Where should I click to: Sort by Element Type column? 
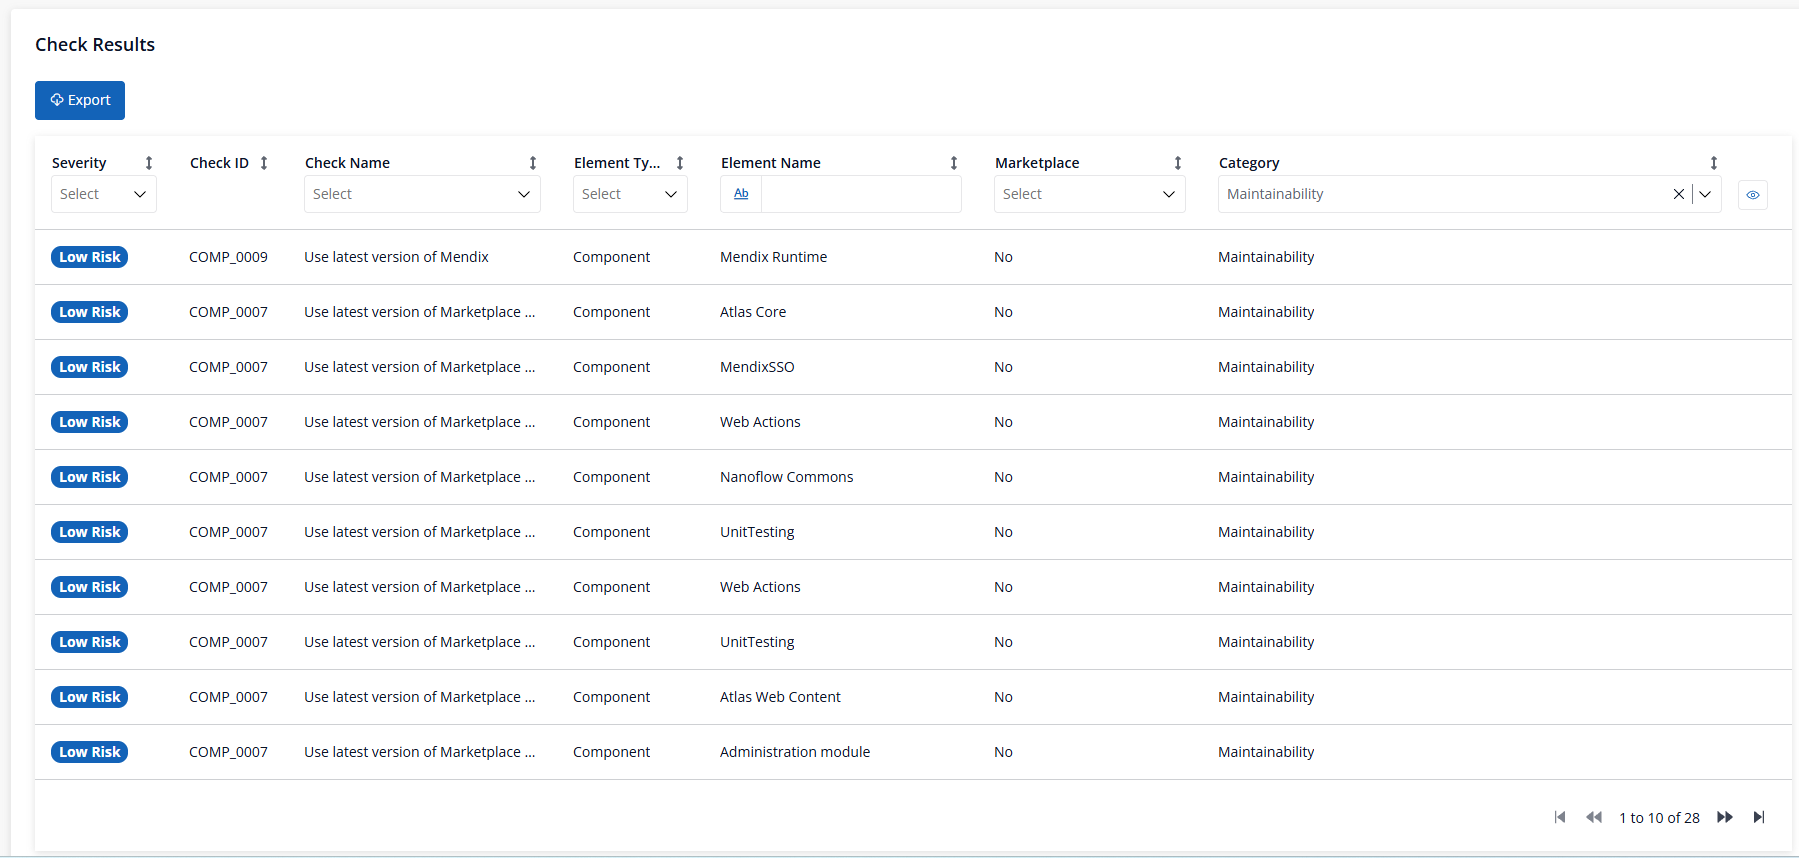[x=680, y=163]
